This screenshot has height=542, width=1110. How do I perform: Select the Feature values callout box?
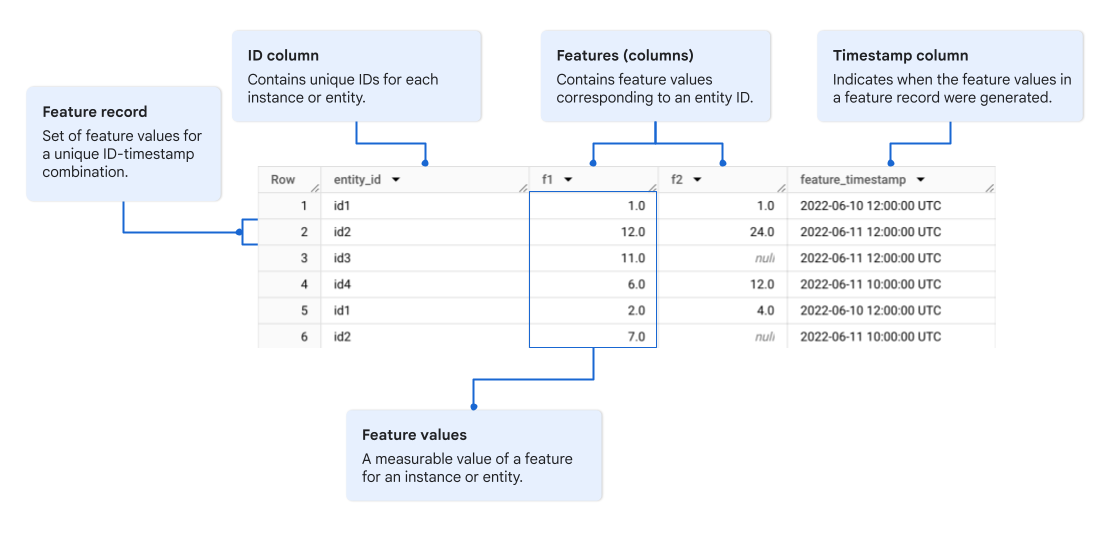point(474,455)
